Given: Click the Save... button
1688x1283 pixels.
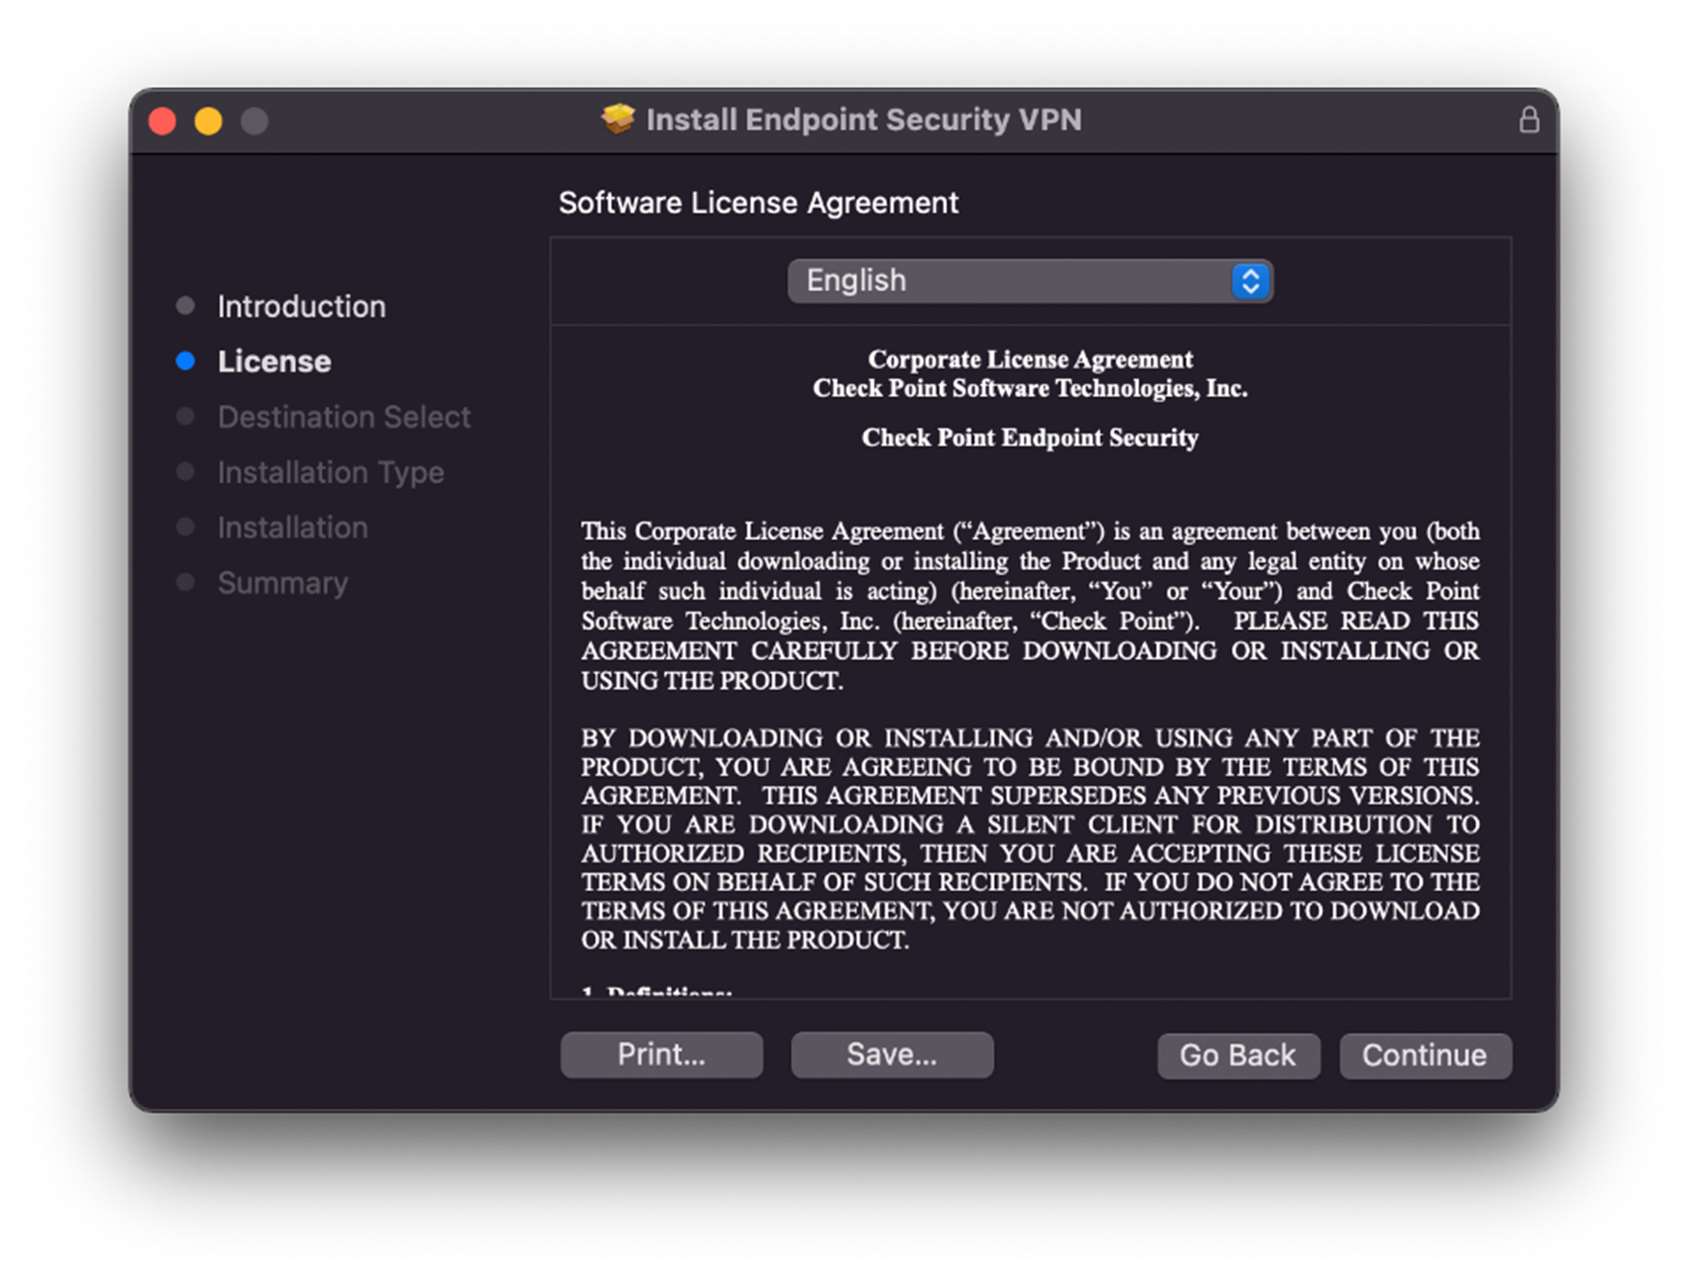Looking at the screenshot, I should (892, 1055).
